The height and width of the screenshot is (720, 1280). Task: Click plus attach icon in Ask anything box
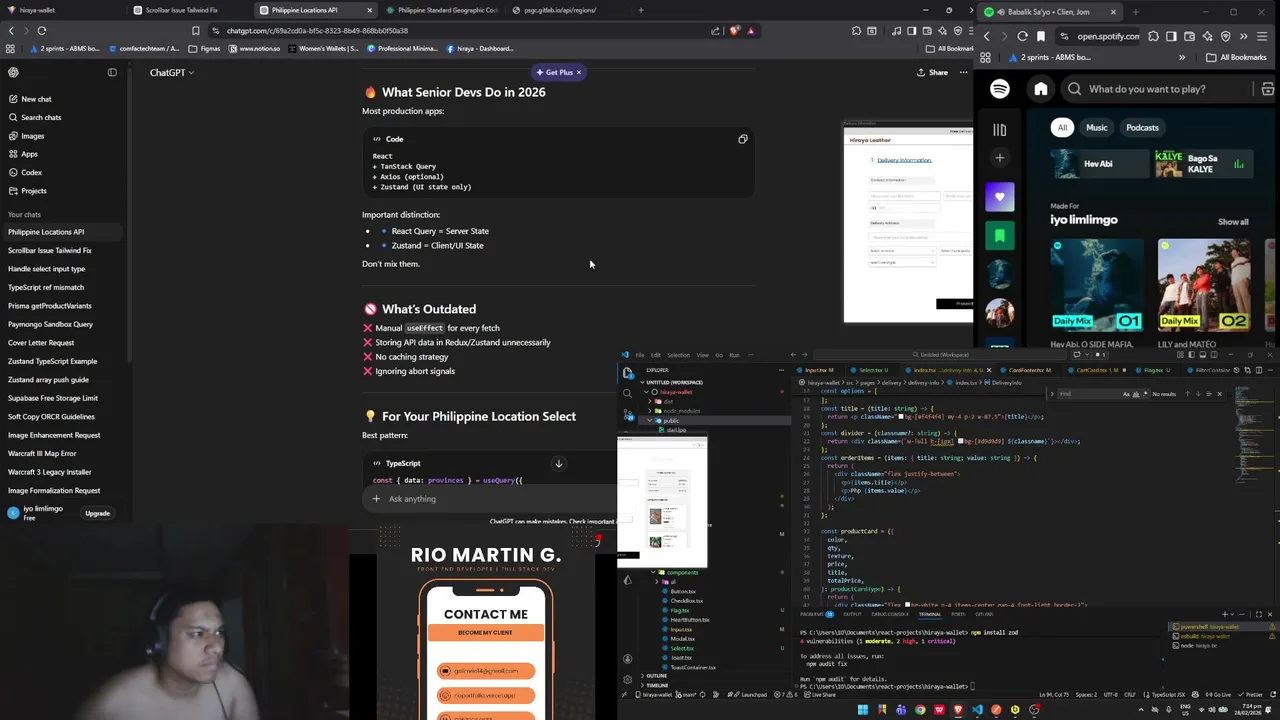(x=376, y=499)
